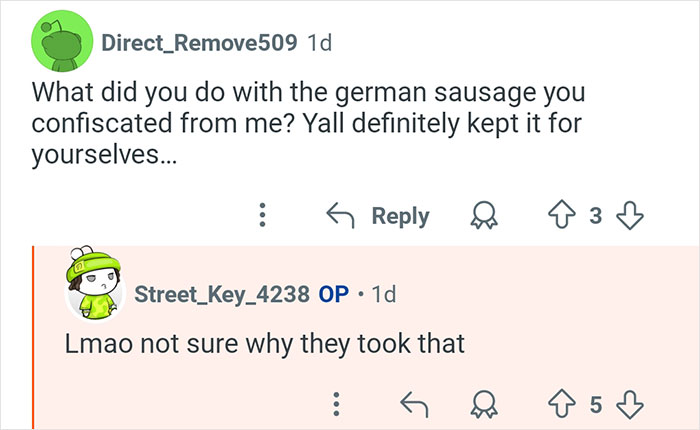Viewport: 700px width, 430px height.
Task: Click the German sausage comment text
Action: tap(300, 128)
